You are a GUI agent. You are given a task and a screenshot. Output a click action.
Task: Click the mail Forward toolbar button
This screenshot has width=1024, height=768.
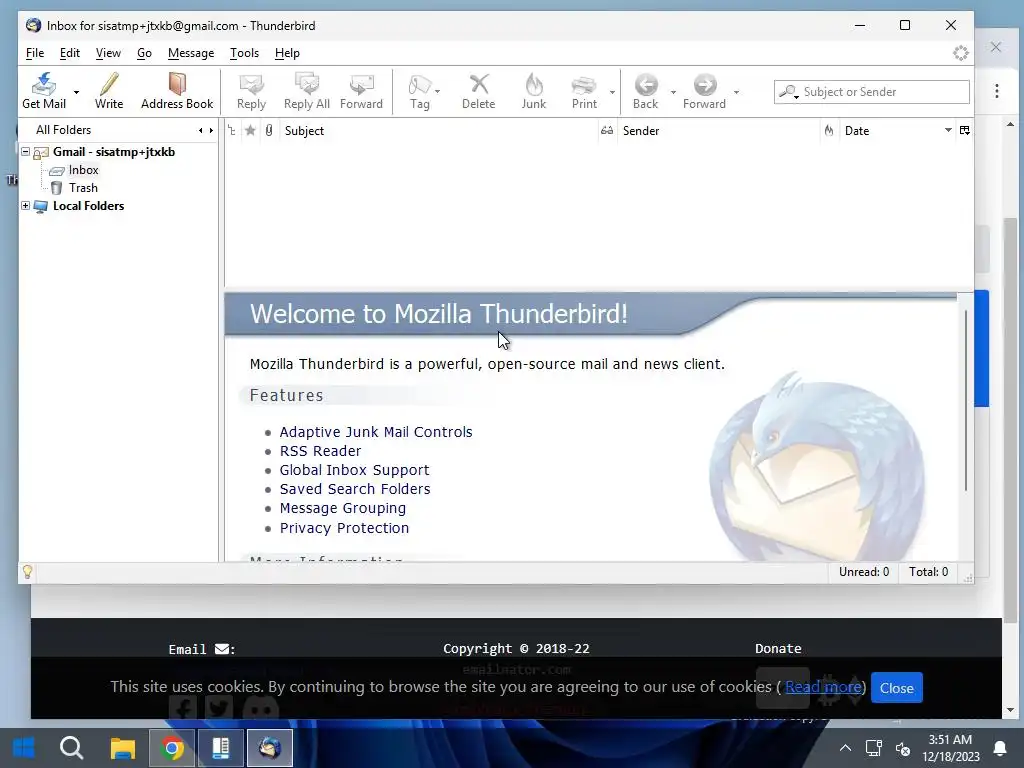tap(361, 91)
